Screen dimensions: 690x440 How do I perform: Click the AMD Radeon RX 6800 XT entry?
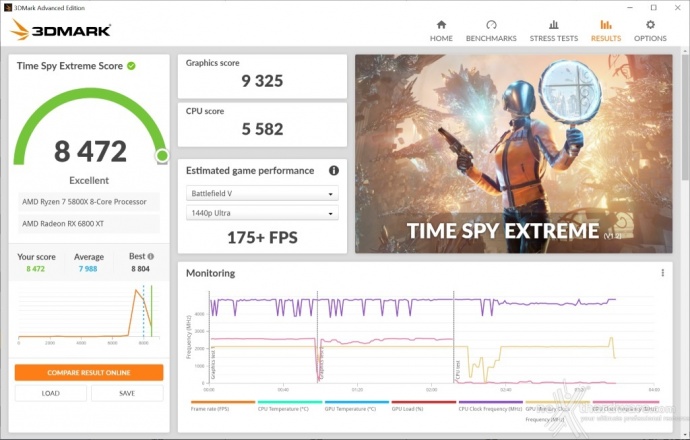89,224
